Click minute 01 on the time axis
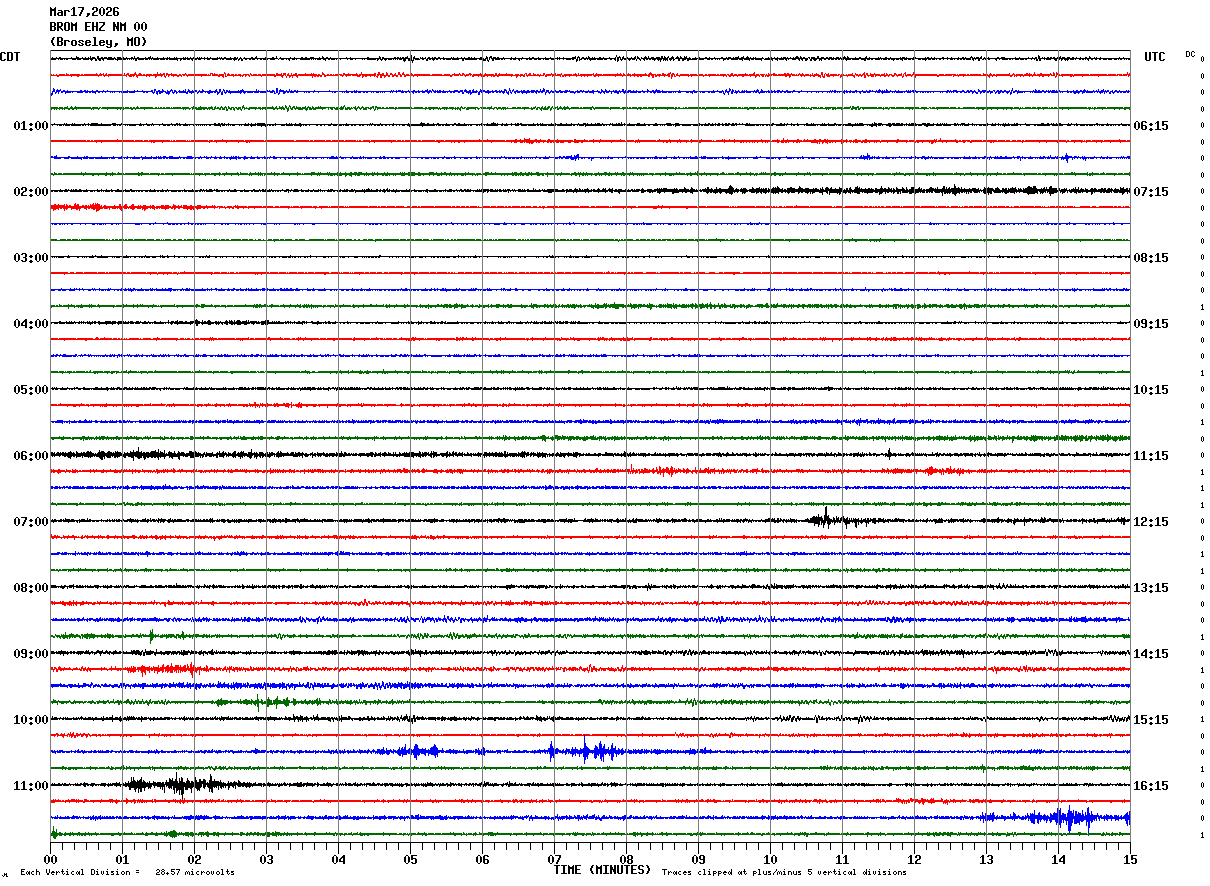 pos(122,859)
